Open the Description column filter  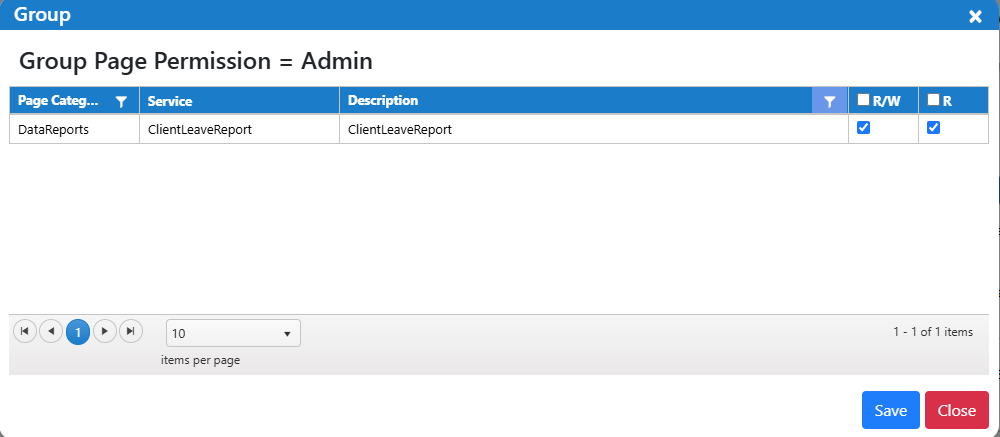(x=829, y=101)
